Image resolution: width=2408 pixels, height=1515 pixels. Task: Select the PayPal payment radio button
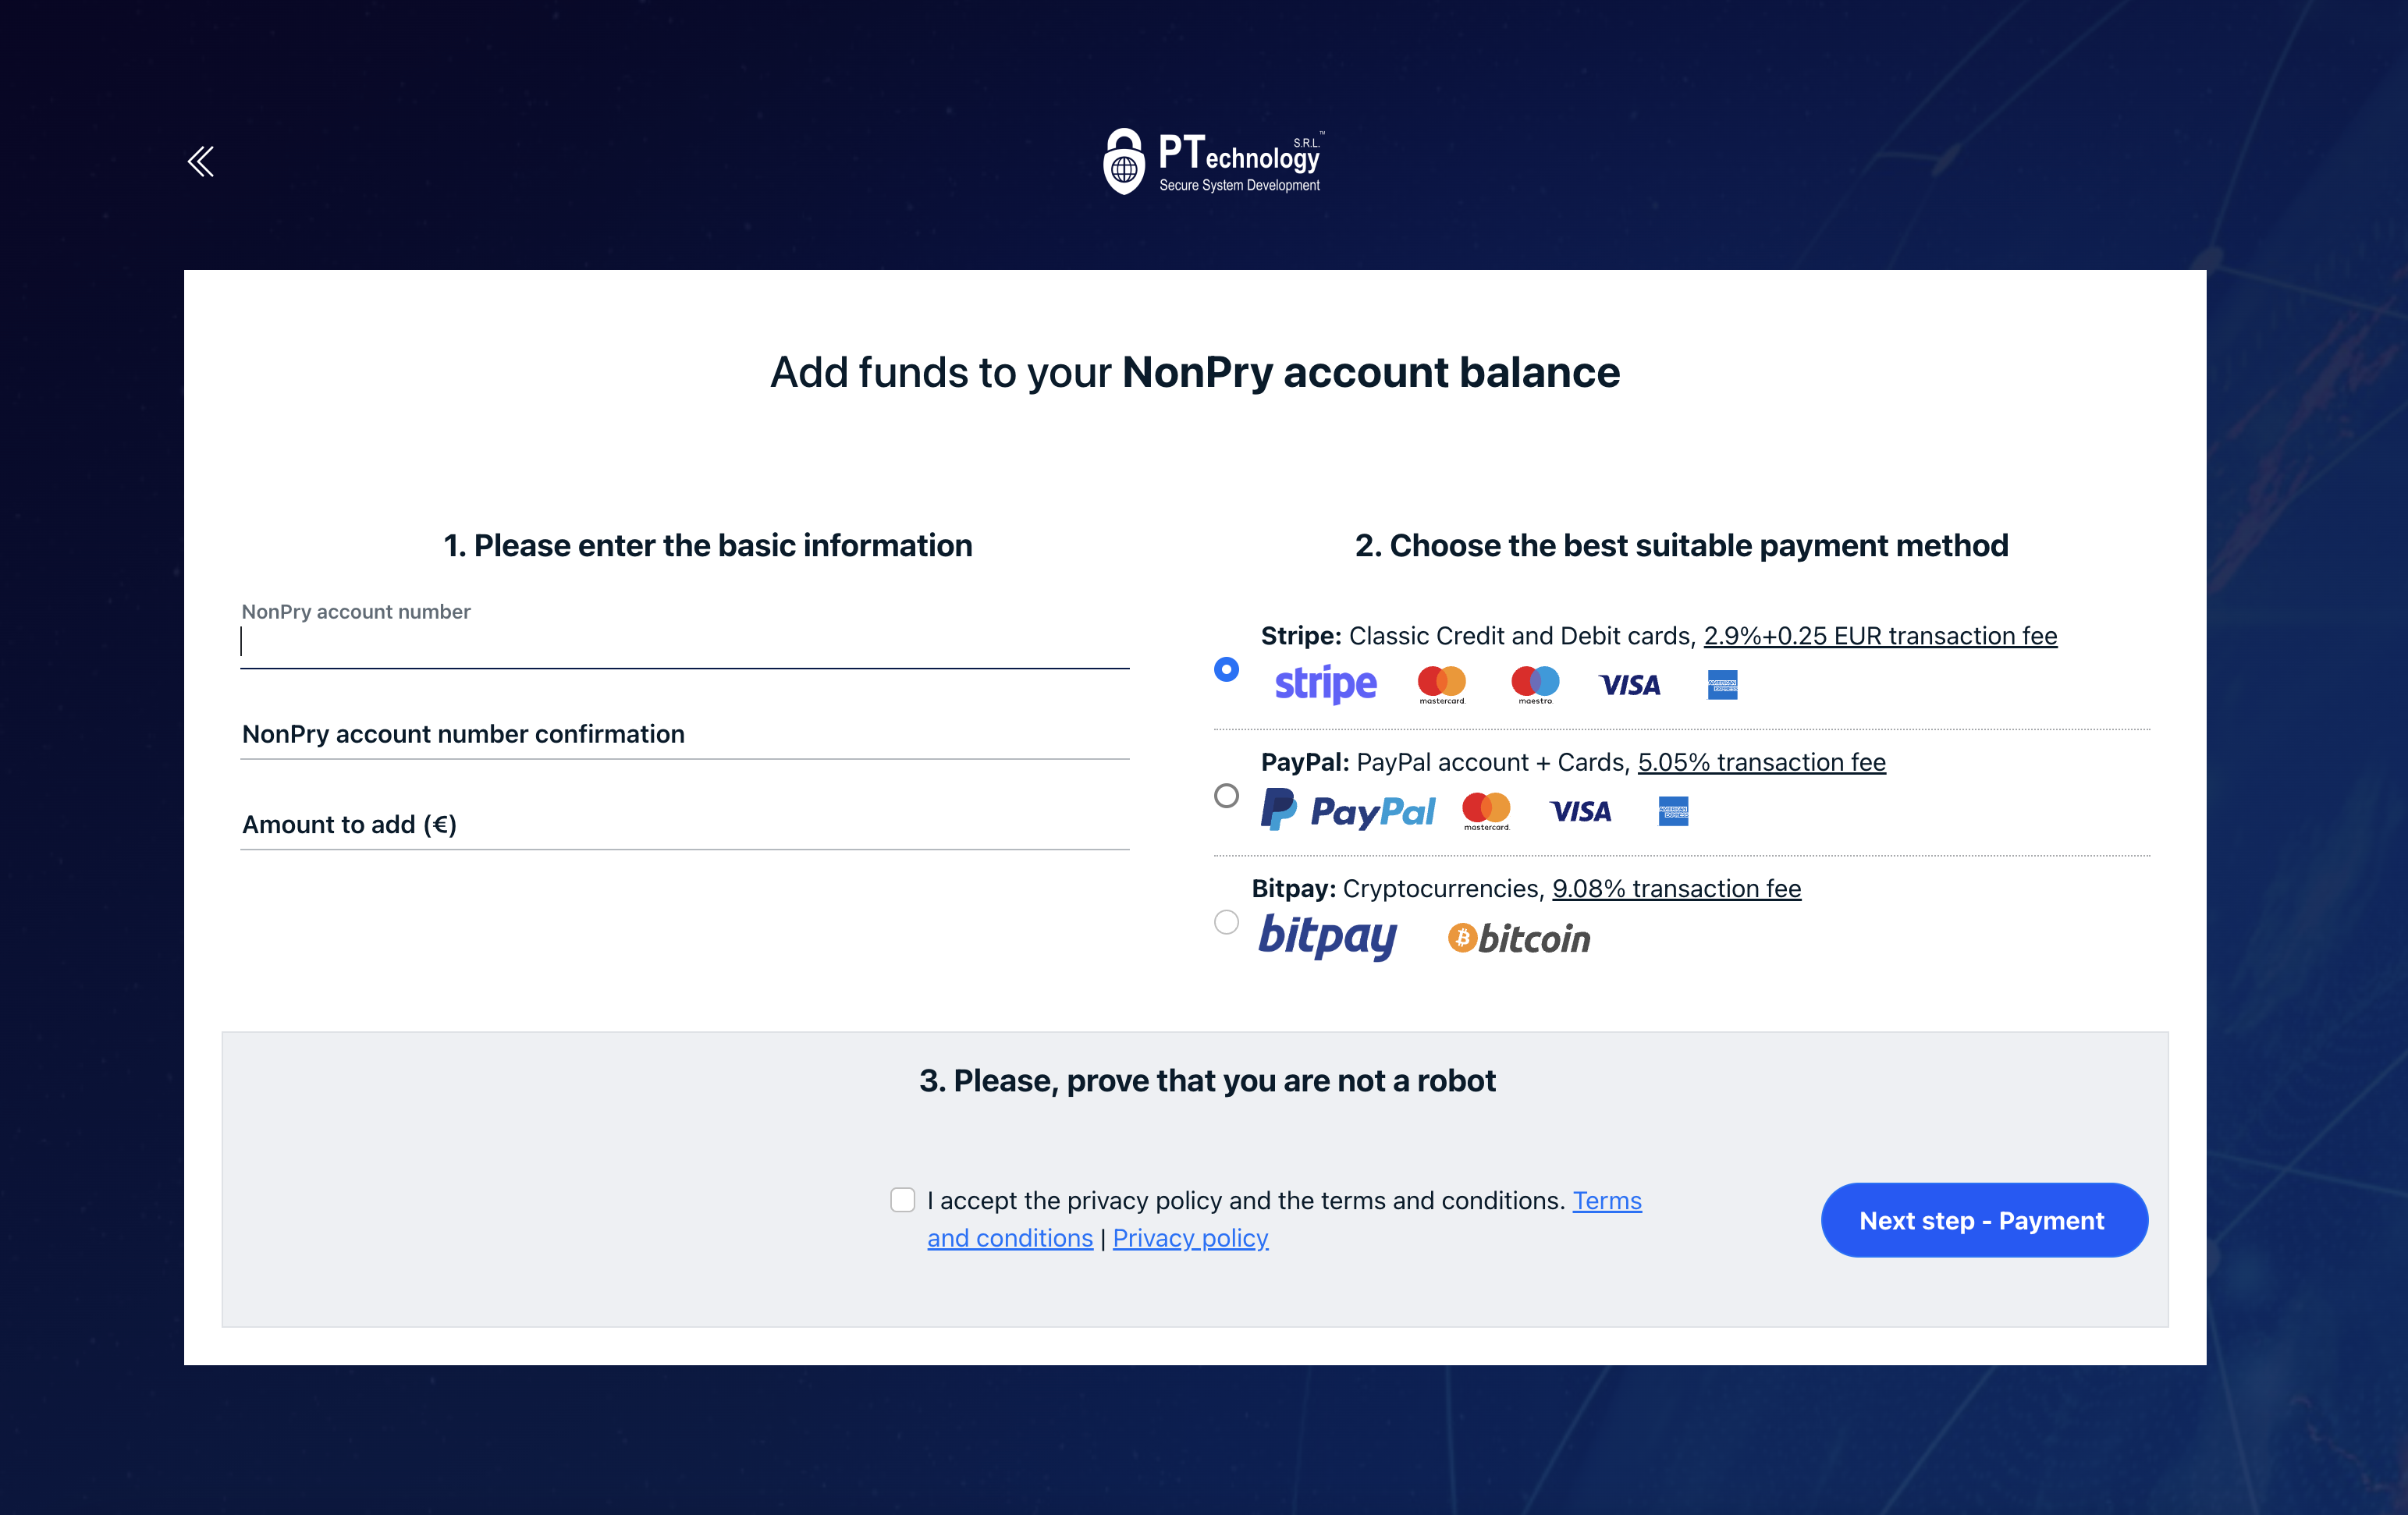[x=1226, y=796]
